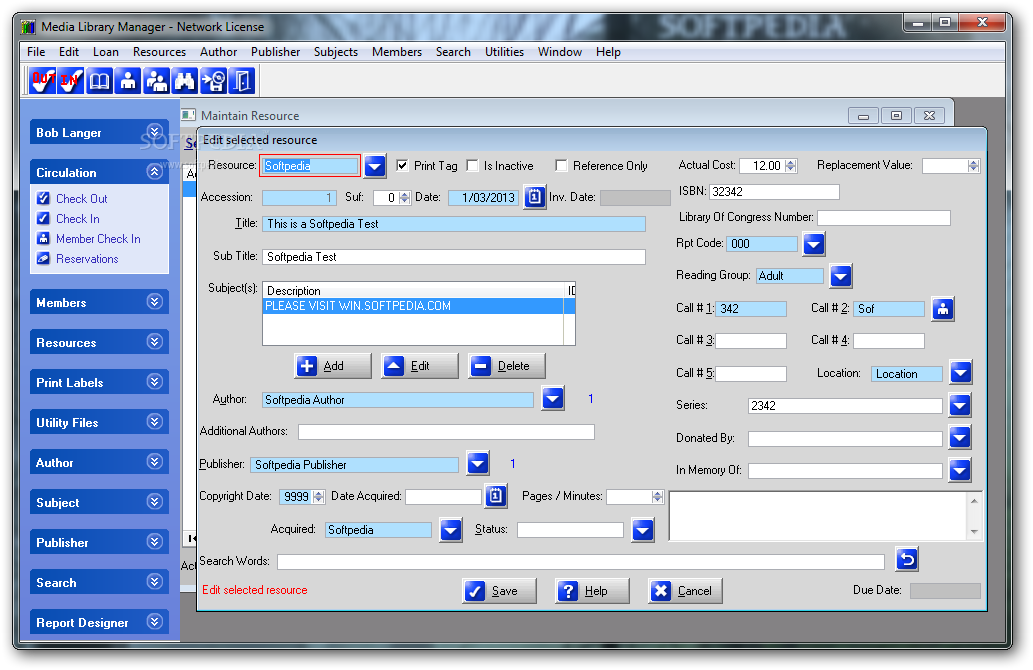The width and height of the screenshot is (1033, 670).
Task: Toggle the Print Tag checkbox
Action: [402, 165]
